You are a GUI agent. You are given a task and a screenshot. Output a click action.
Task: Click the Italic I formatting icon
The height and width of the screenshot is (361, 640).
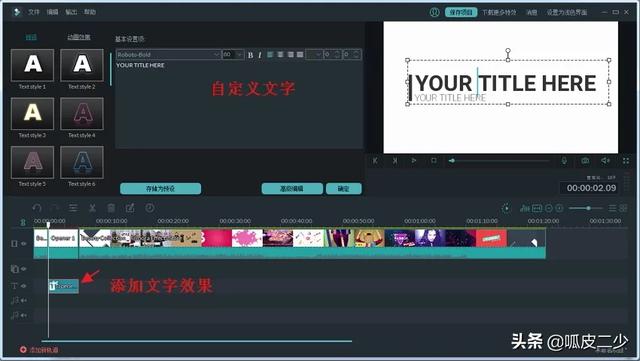260,55
